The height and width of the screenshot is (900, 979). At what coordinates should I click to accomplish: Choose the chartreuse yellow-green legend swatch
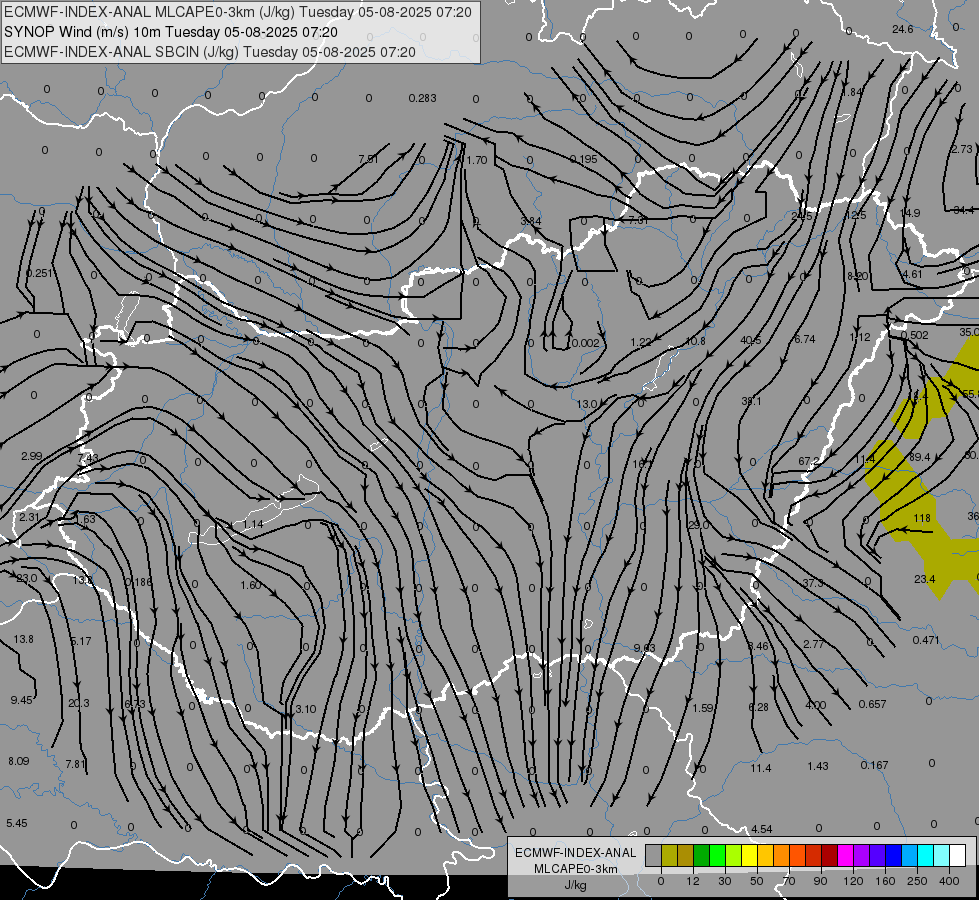point(734,856)
